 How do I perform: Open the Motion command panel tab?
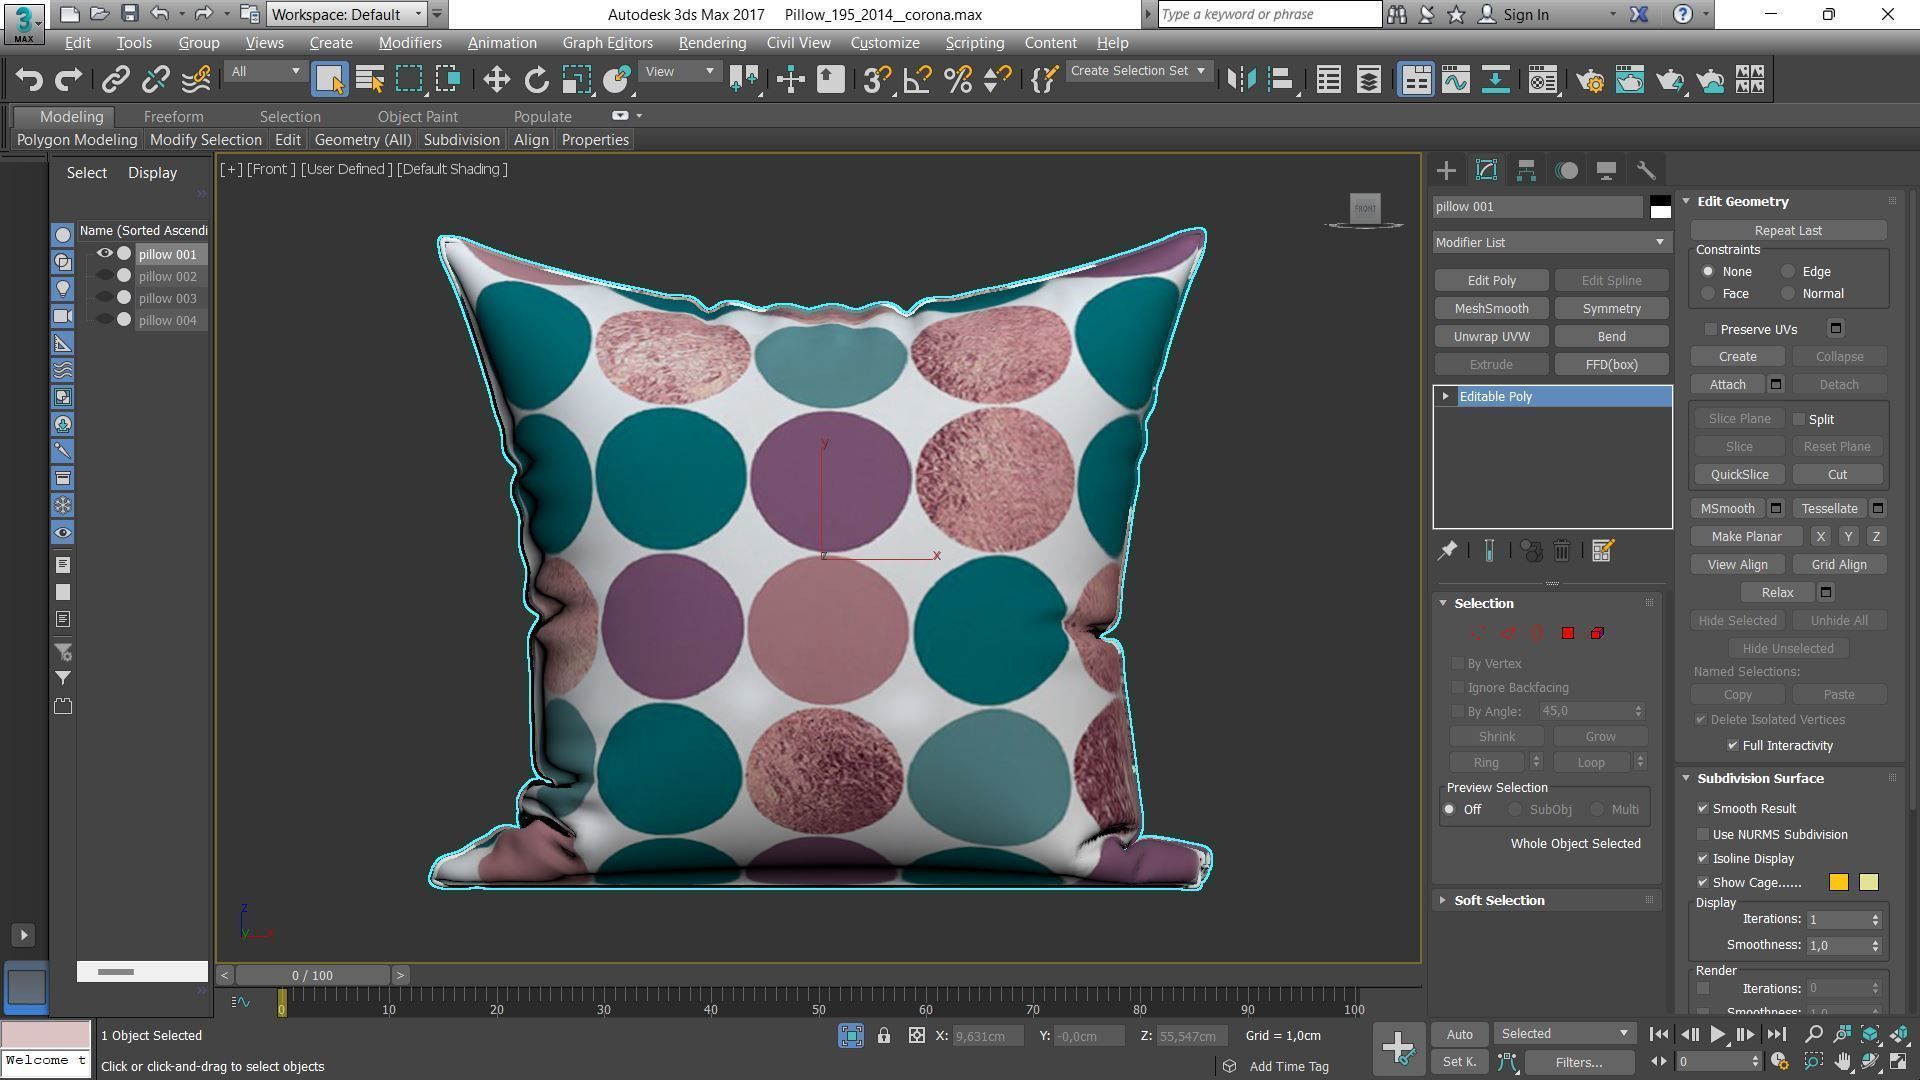click(1566, 170)
